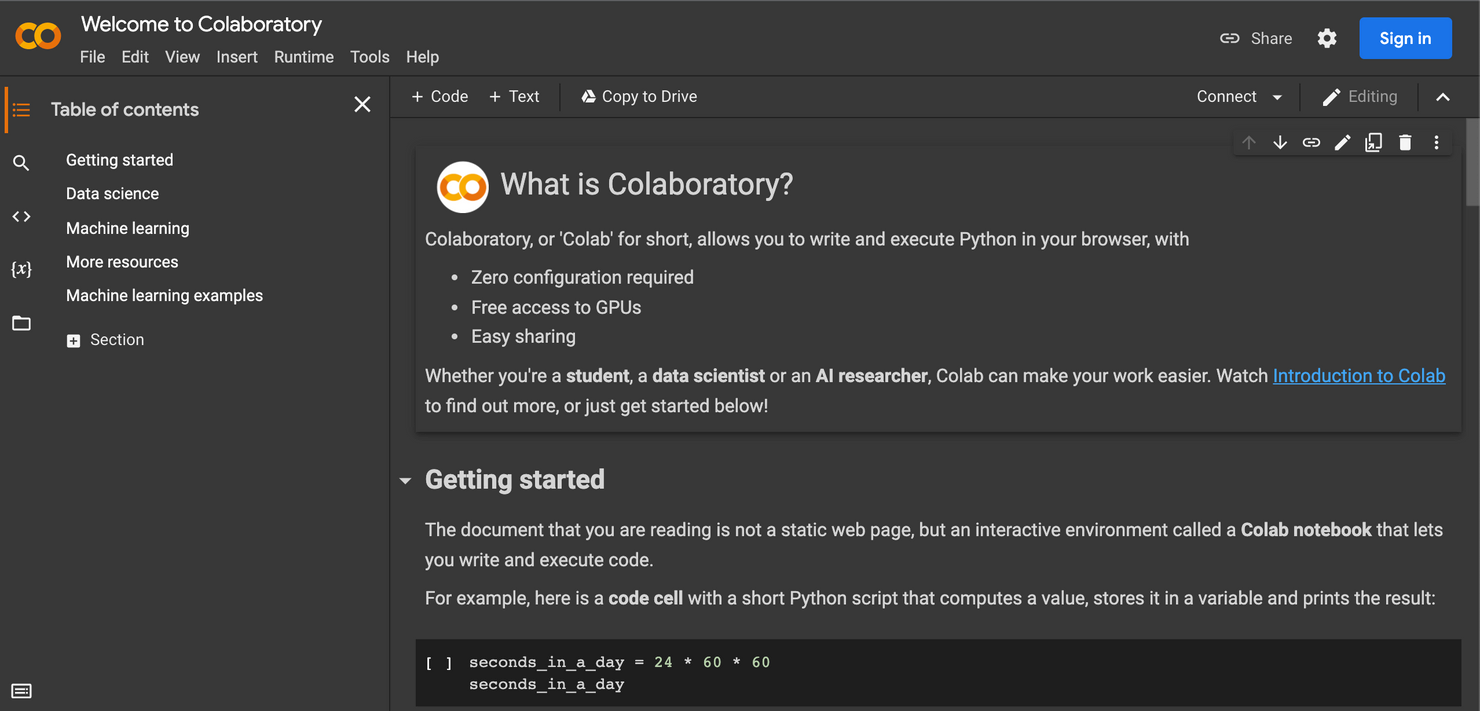
Task: Click 'Table of contents' panel title
Action: tap(125, 109)
